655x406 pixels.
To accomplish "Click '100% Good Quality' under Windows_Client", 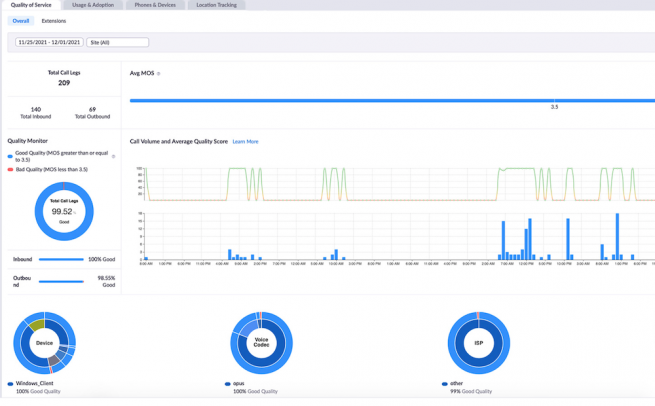I will click(38, 392).
